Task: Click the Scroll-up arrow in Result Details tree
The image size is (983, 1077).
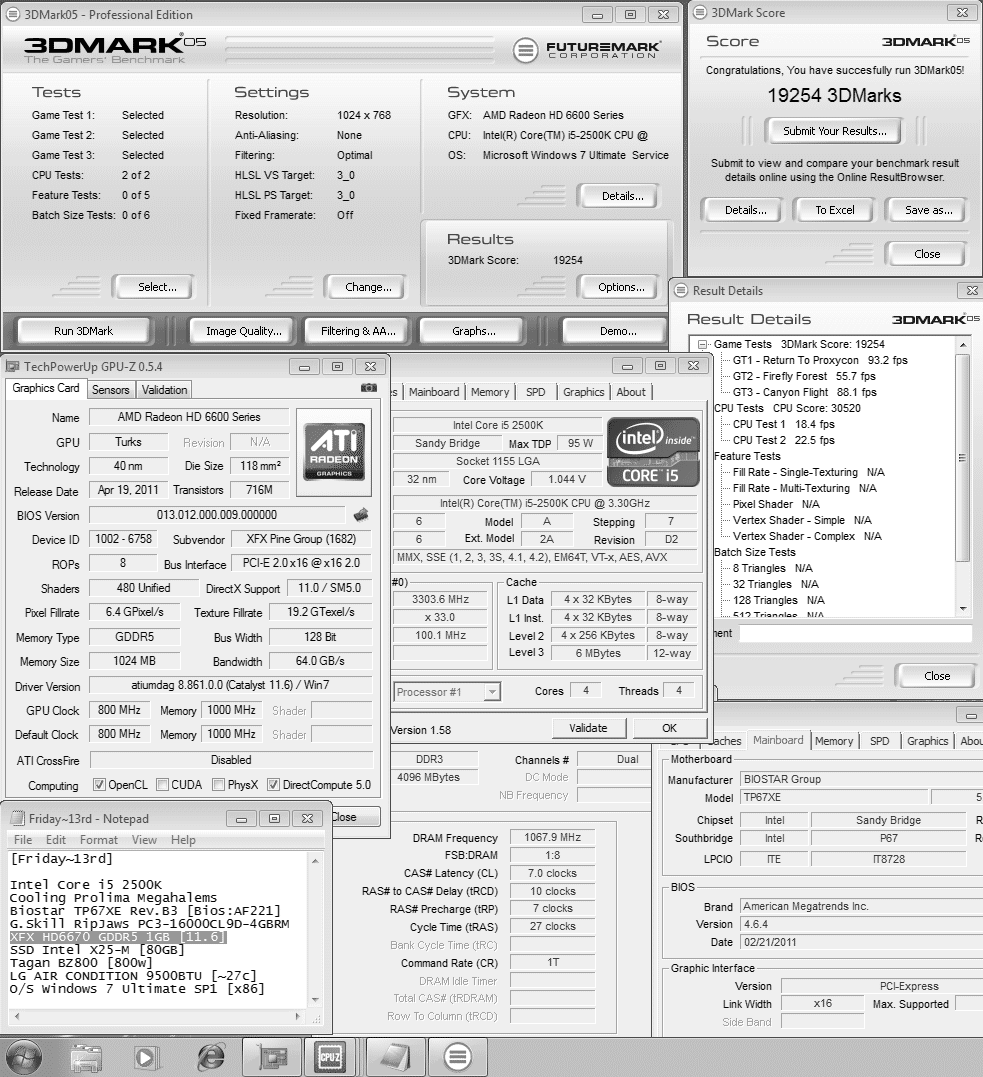Action: (963, 343)
